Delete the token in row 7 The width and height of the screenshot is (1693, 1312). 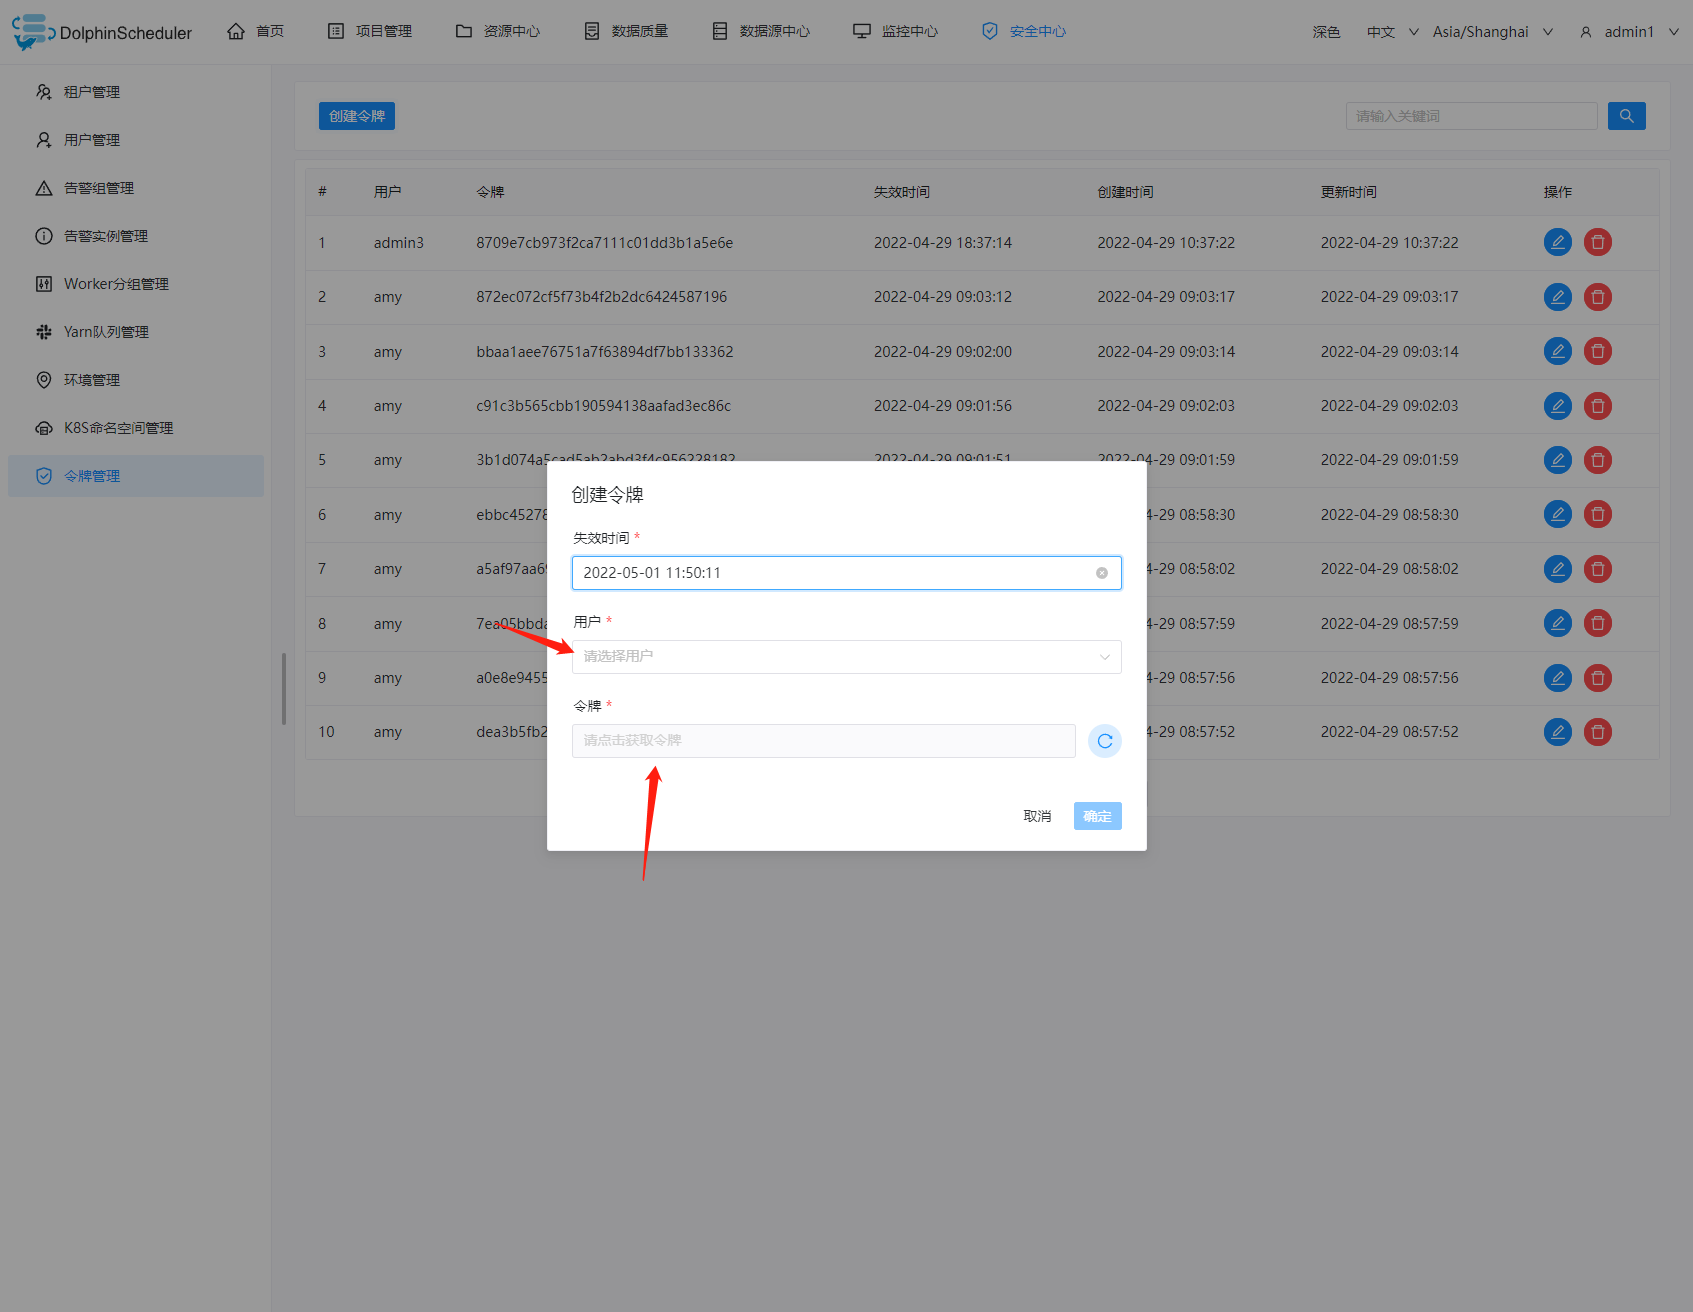1598,569
